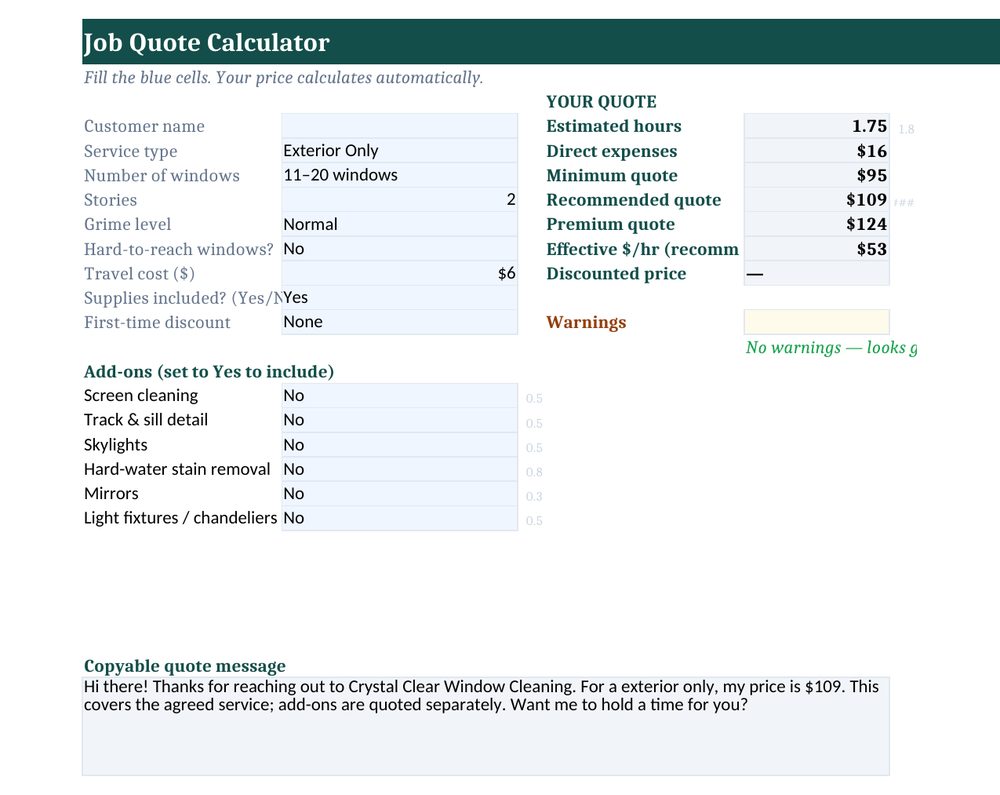The height and width of the screenshot is (795, 1000).
Task: Click the 'Estimated hours' label
Action: pos(614,126)
